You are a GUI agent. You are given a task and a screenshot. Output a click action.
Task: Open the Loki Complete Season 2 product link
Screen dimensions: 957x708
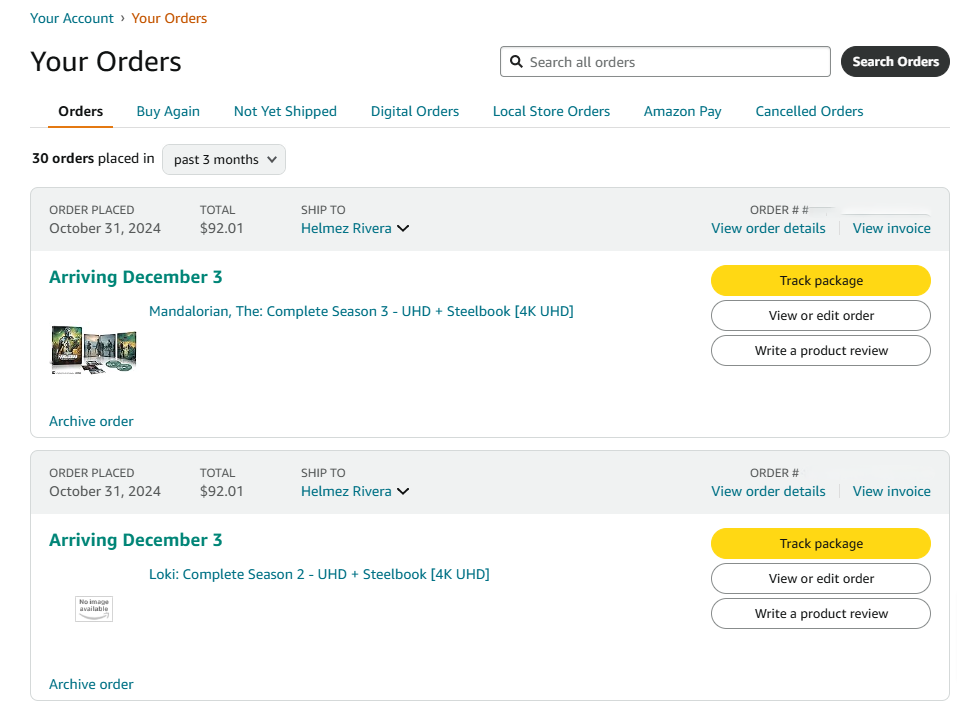coord(319,574)
